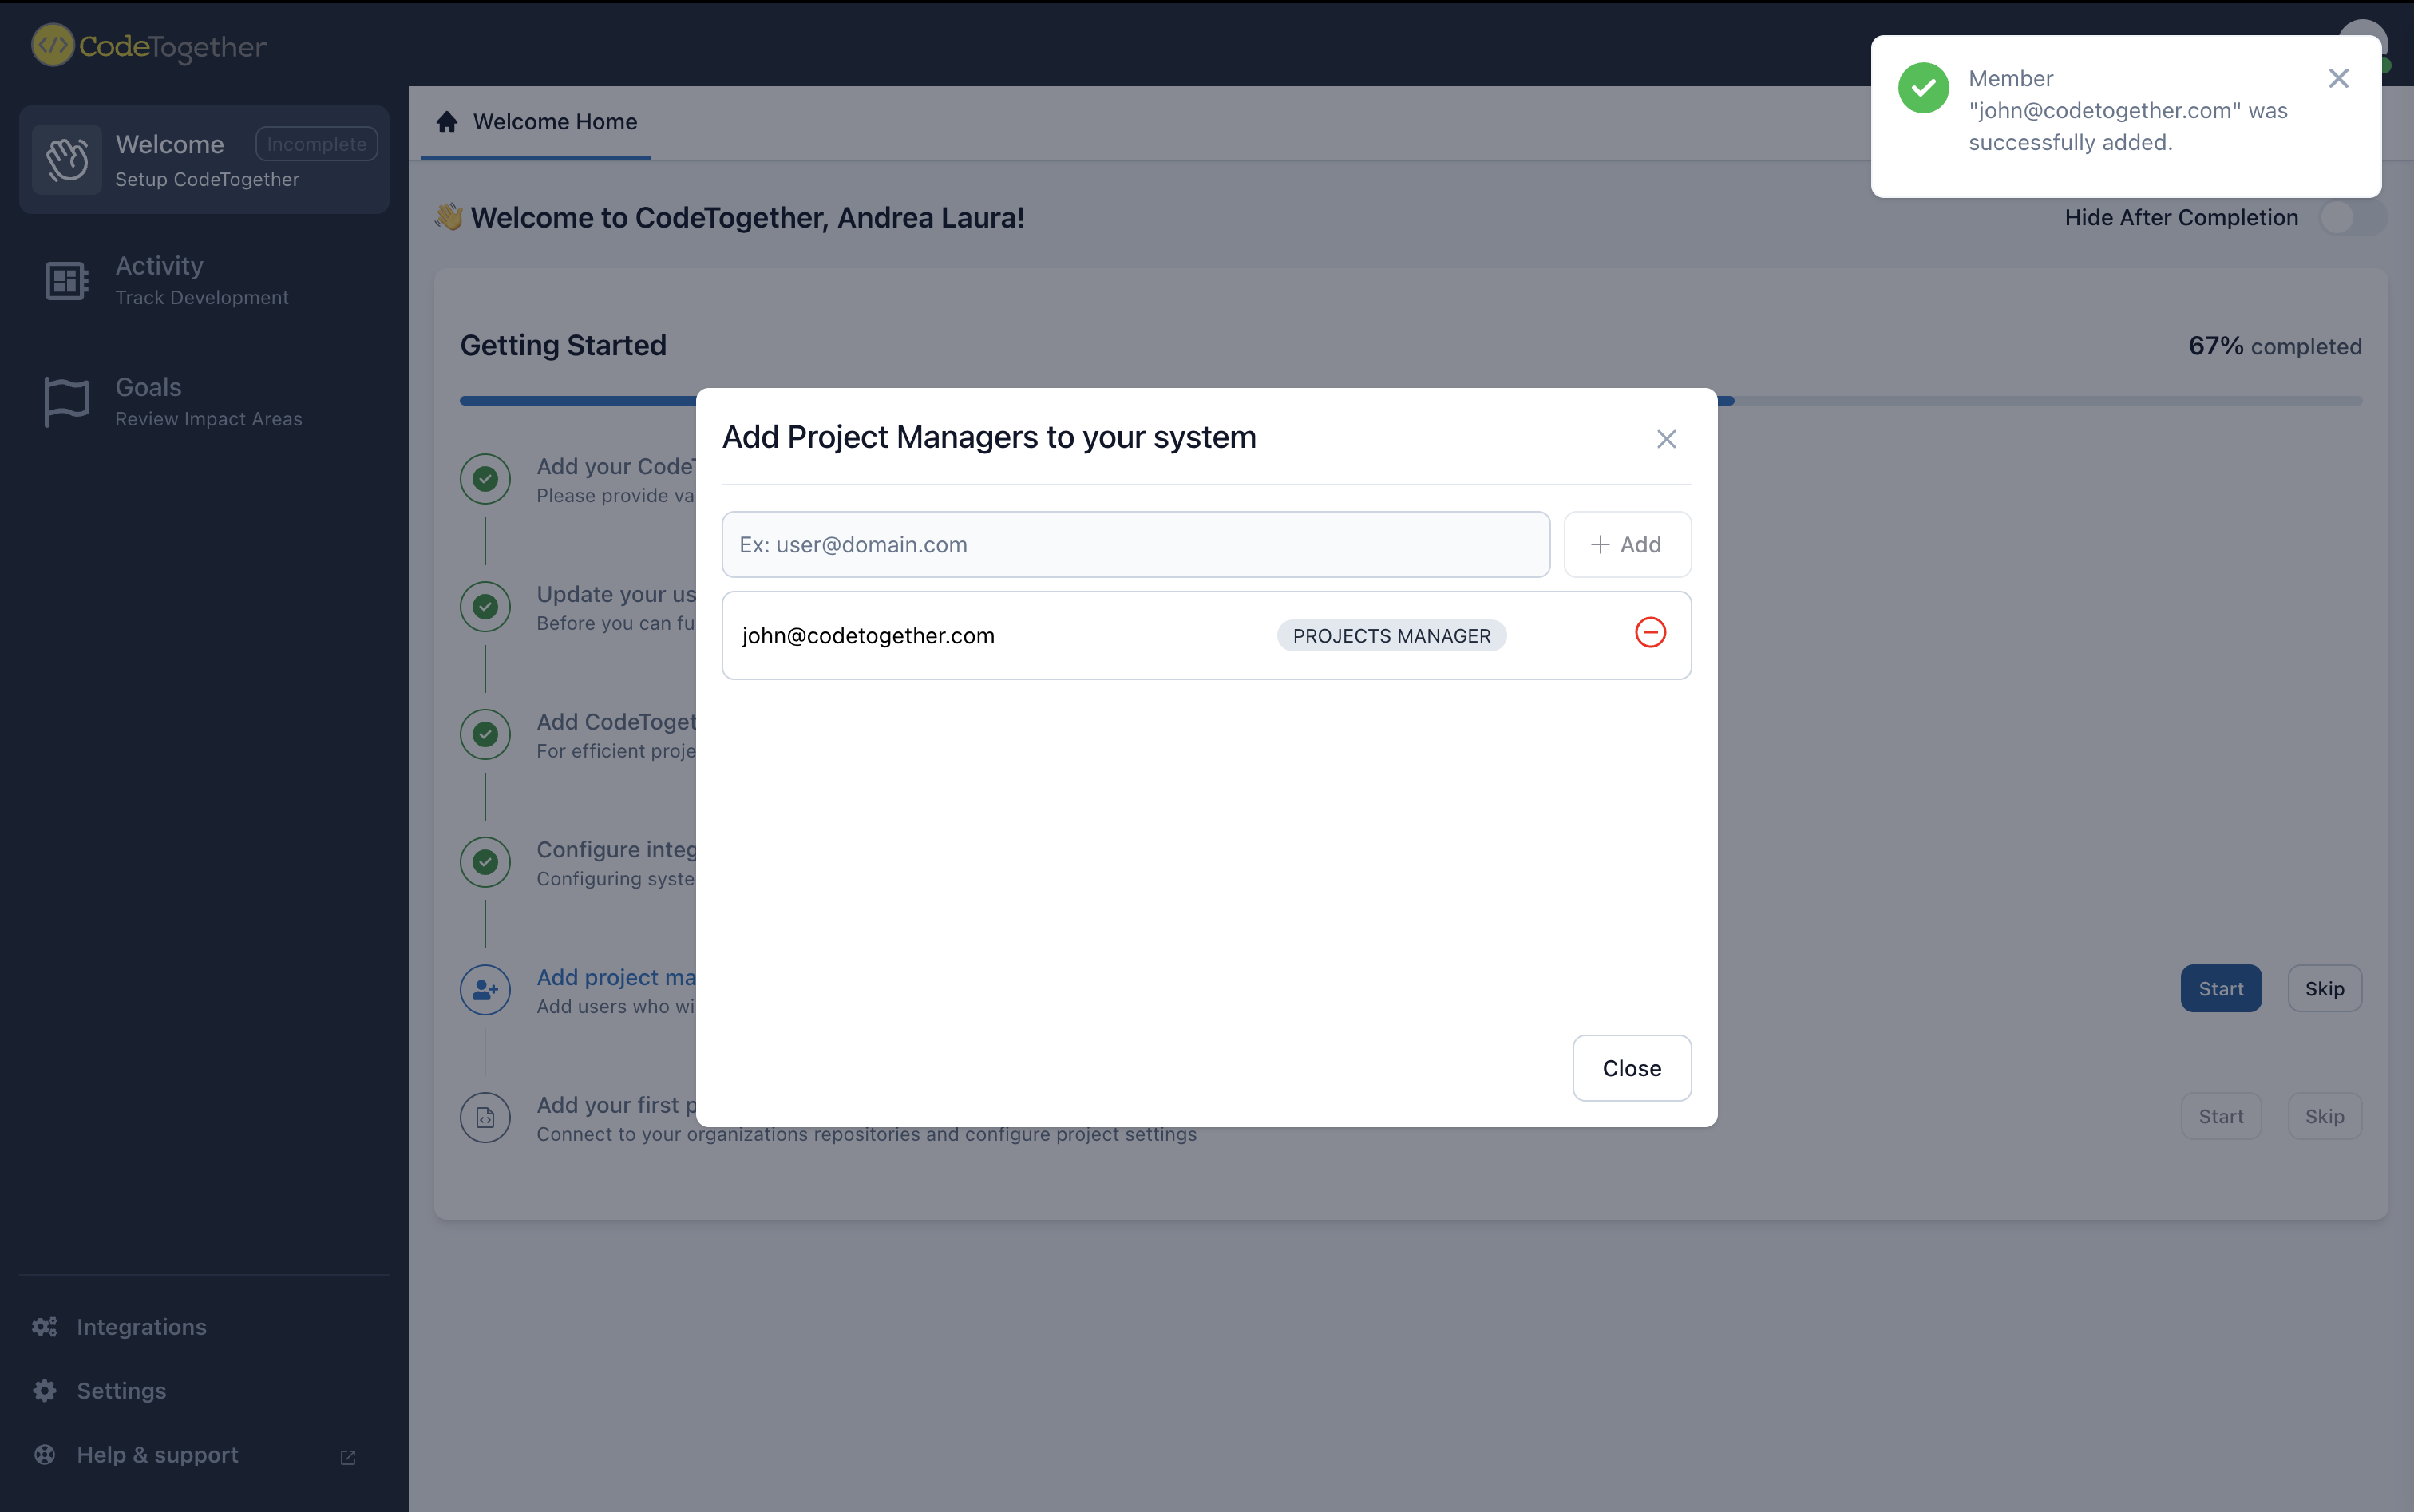Click Skip for Add your first project step
The height and width of the screenshot is (1512, 2414).
pyautogui.click(x=2324, y=1116)
